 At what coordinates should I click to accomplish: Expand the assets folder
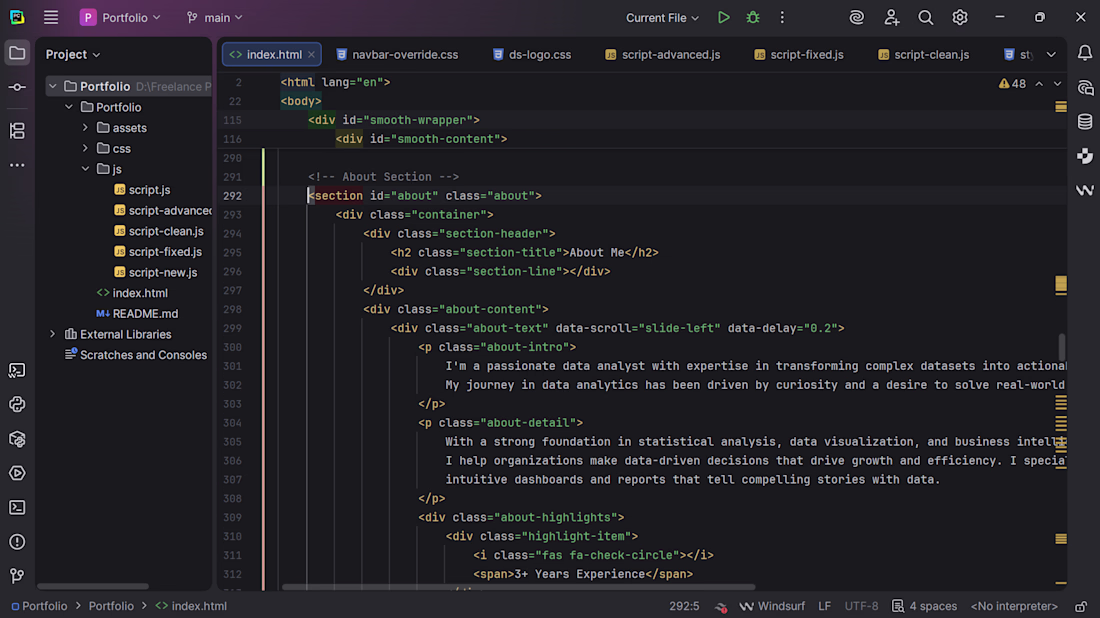tap(85, 128)
